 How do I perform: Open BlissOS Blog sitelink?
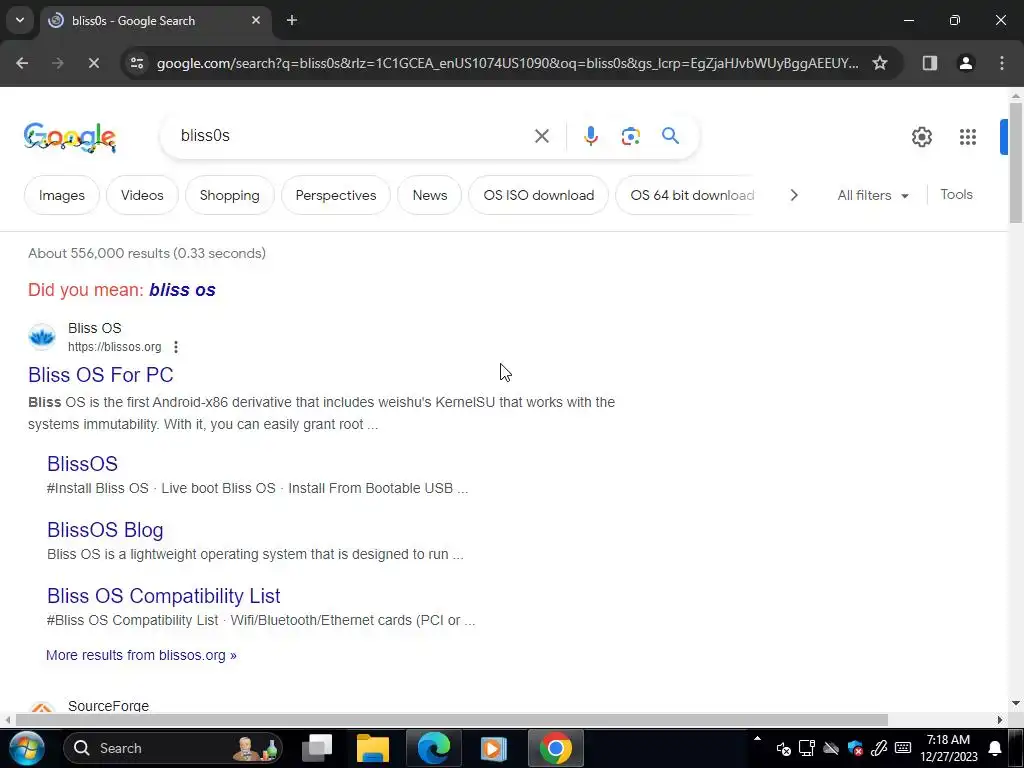pyautogui.click(x=105, y=530)
